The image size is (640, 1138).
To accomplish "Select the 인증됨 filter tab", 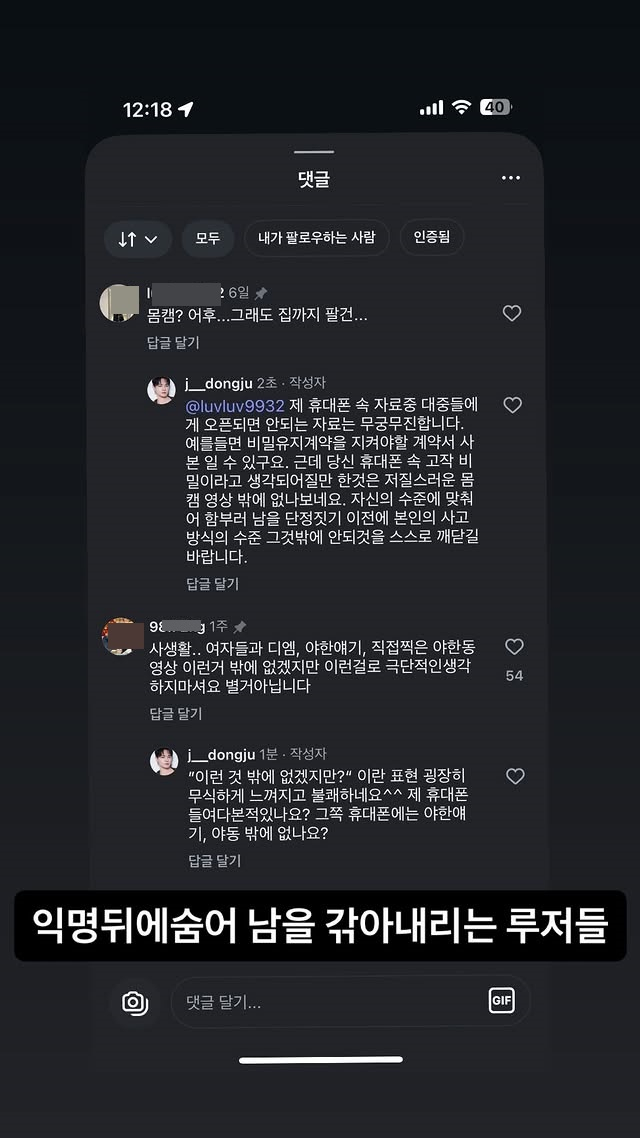I will point(432,238).
